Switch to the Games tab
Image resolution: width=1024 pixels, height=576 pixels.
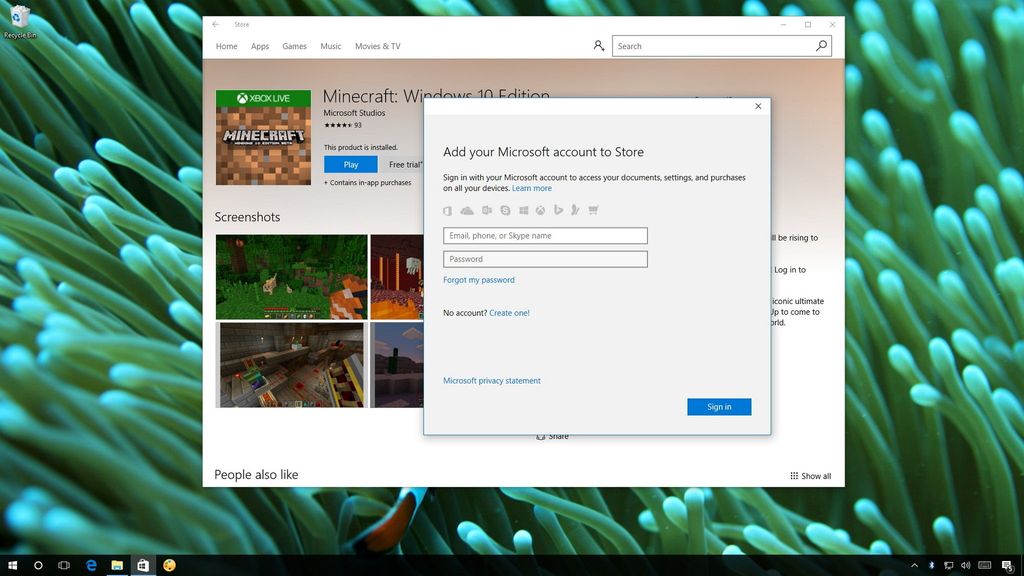tap(294, 46)
